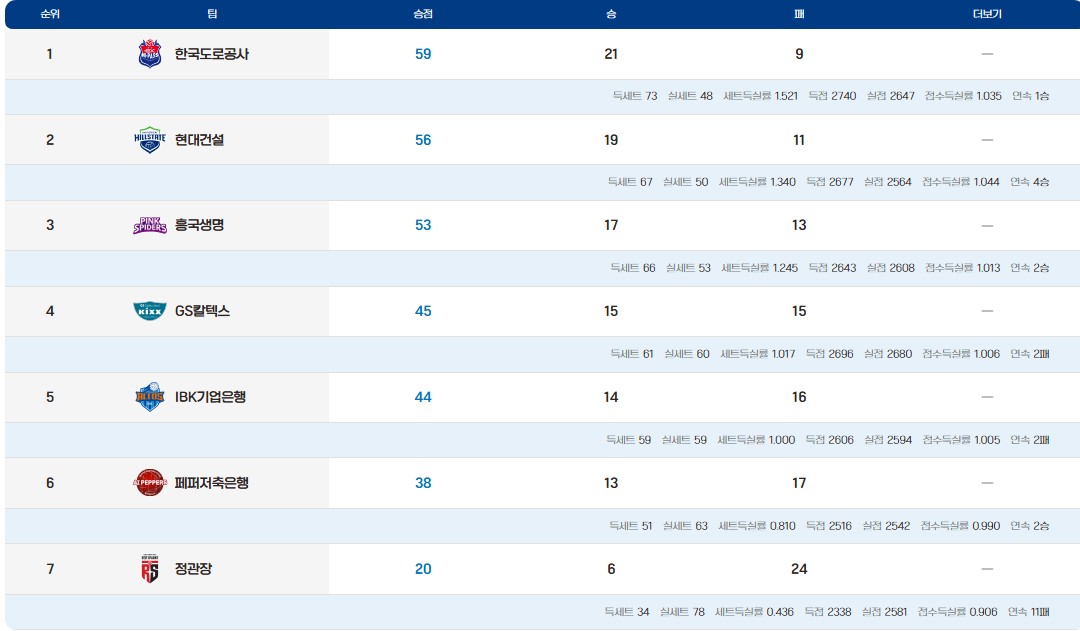
Task: Collapse details for the 한국도로공사 row
Action: [987, 54]
